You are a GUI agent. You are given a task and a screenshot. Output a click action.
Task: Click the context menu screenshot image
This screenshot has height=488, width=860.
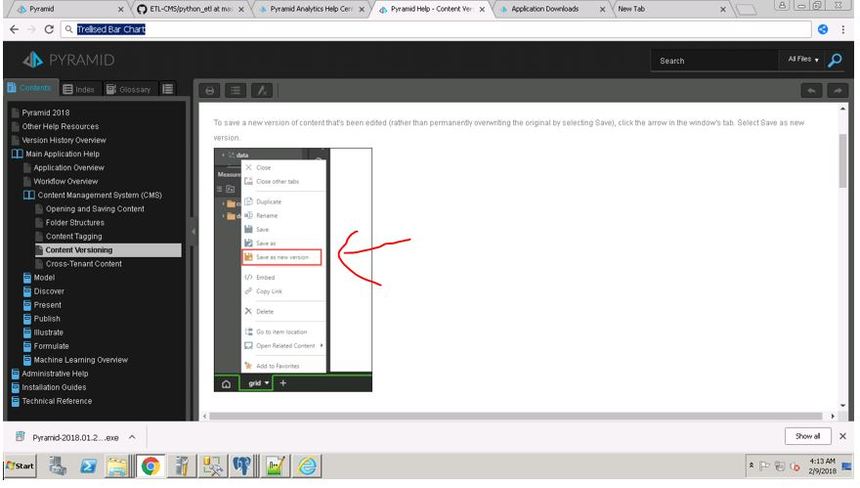[x=293, y=270]
